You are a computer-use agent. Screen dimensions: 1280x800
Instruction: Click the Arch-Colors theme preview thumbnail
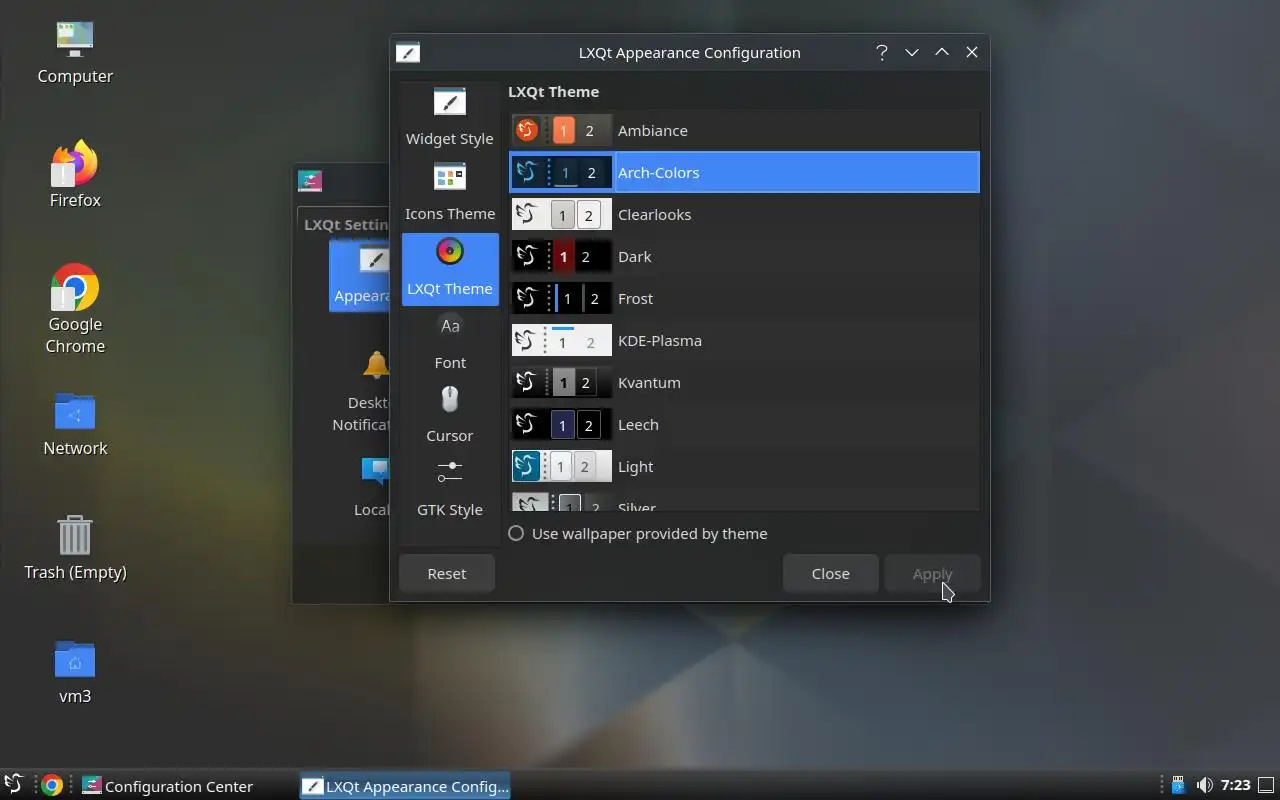[x=561, y=172]
